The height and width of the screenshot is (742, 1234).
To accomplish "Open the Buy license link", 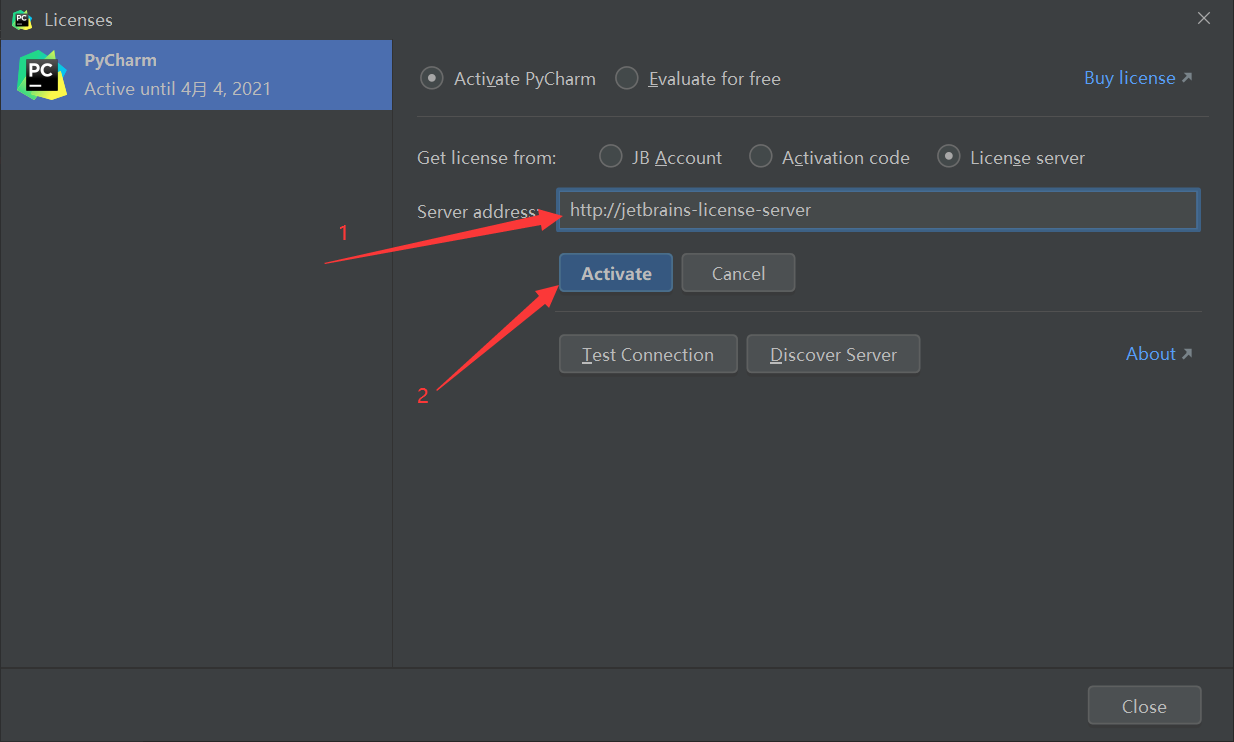I will (1138, 78).
